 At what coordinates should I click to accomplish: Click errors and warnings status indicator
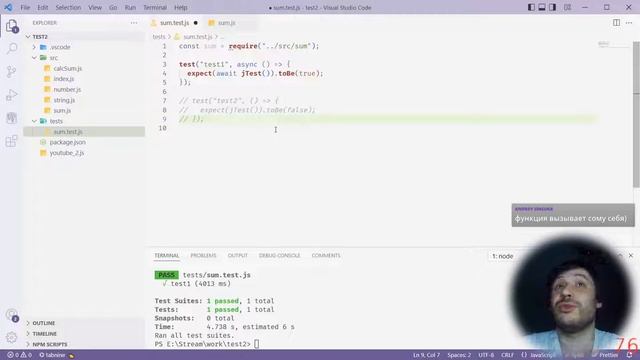(x=19, y=355)
